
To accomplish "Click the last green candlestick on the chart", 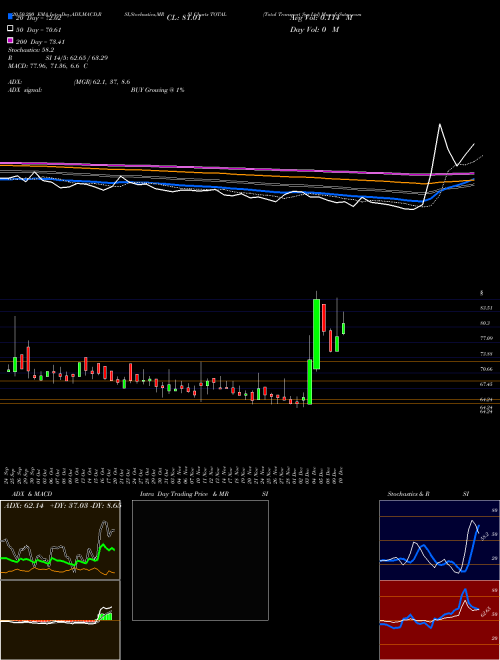I will pyautogui.click(x=343, y=328).
